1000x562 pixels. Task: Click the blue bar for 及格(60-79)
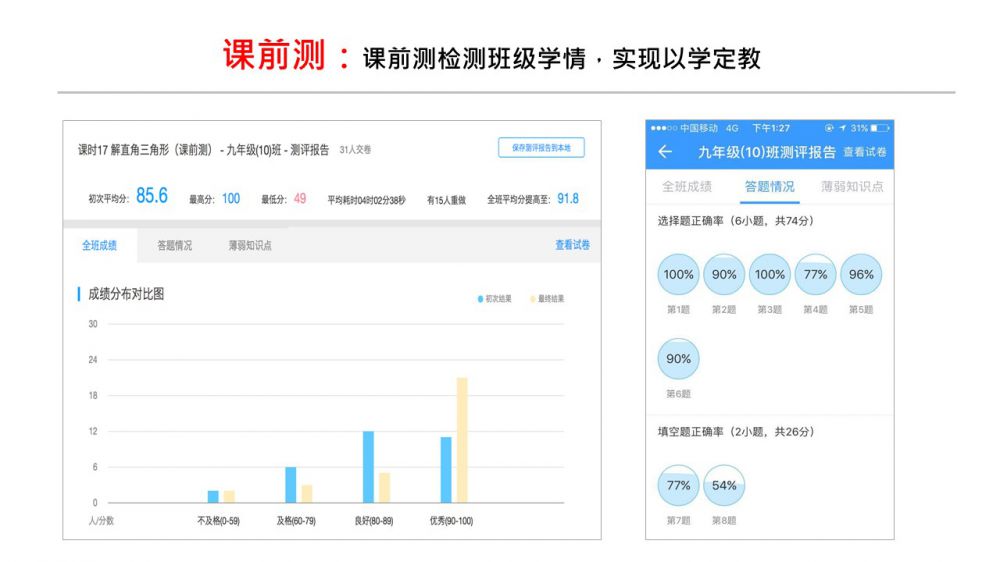291,485
